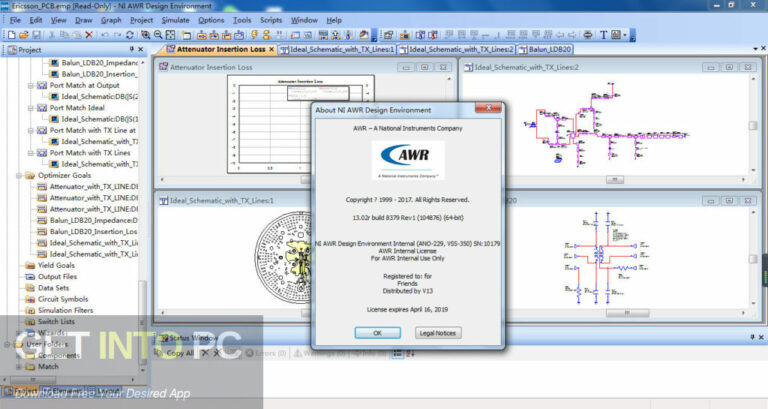
Task: Click the red X Delete toolbar icon
Action: pyautogui.click(x=89, y=35)
